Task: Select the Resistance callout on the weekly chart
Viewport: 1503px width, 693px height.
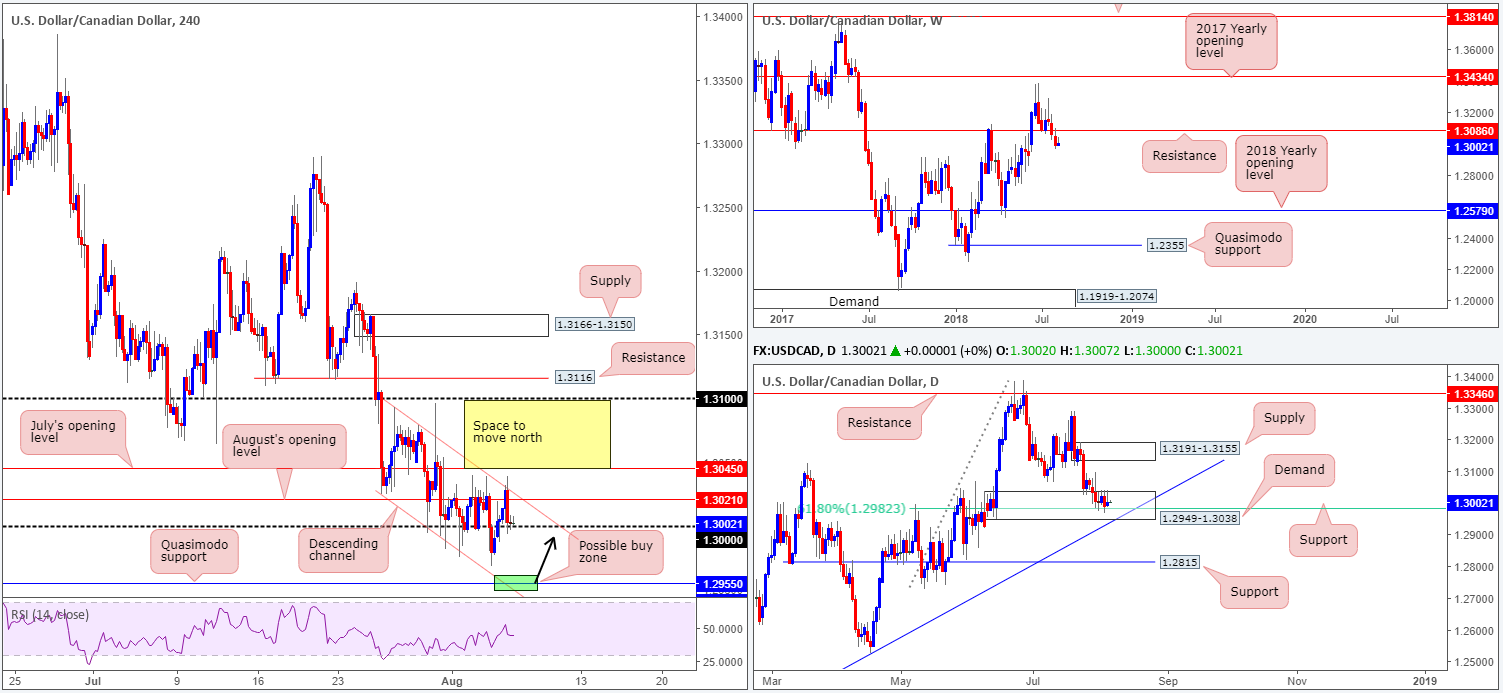Action: click(x=1184, y=155)
